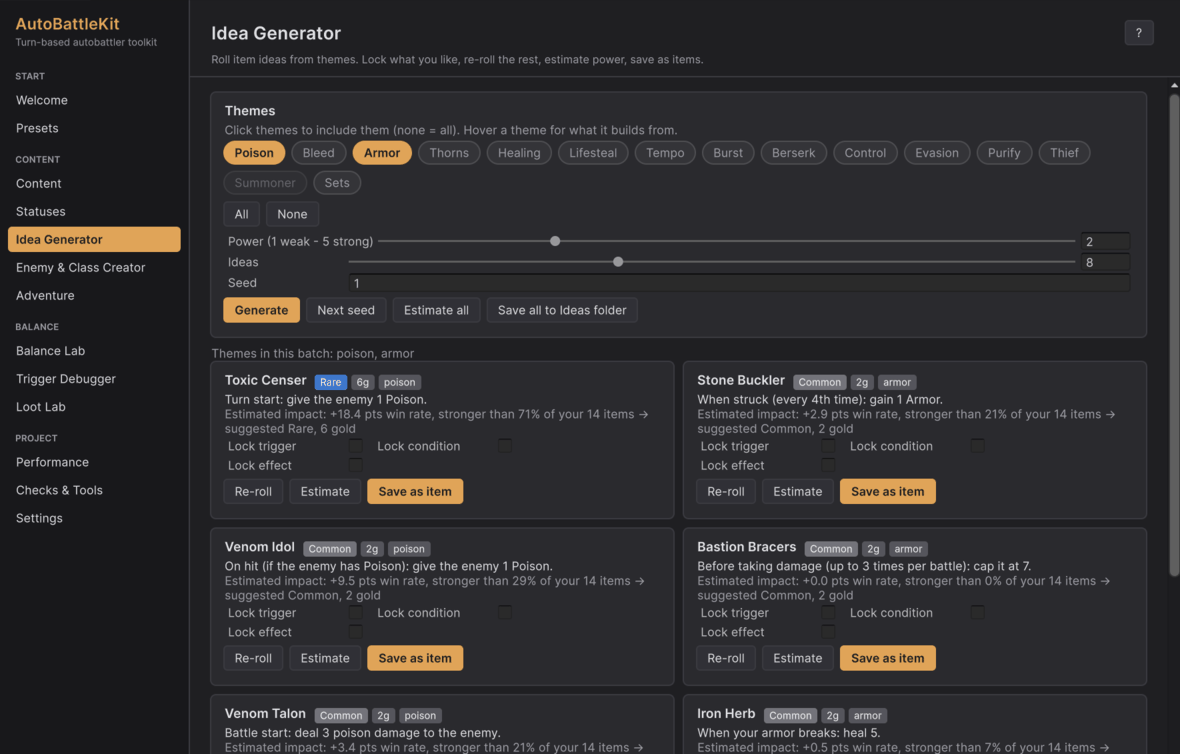Check Lock effect for Venom Idol

(355, 632)
